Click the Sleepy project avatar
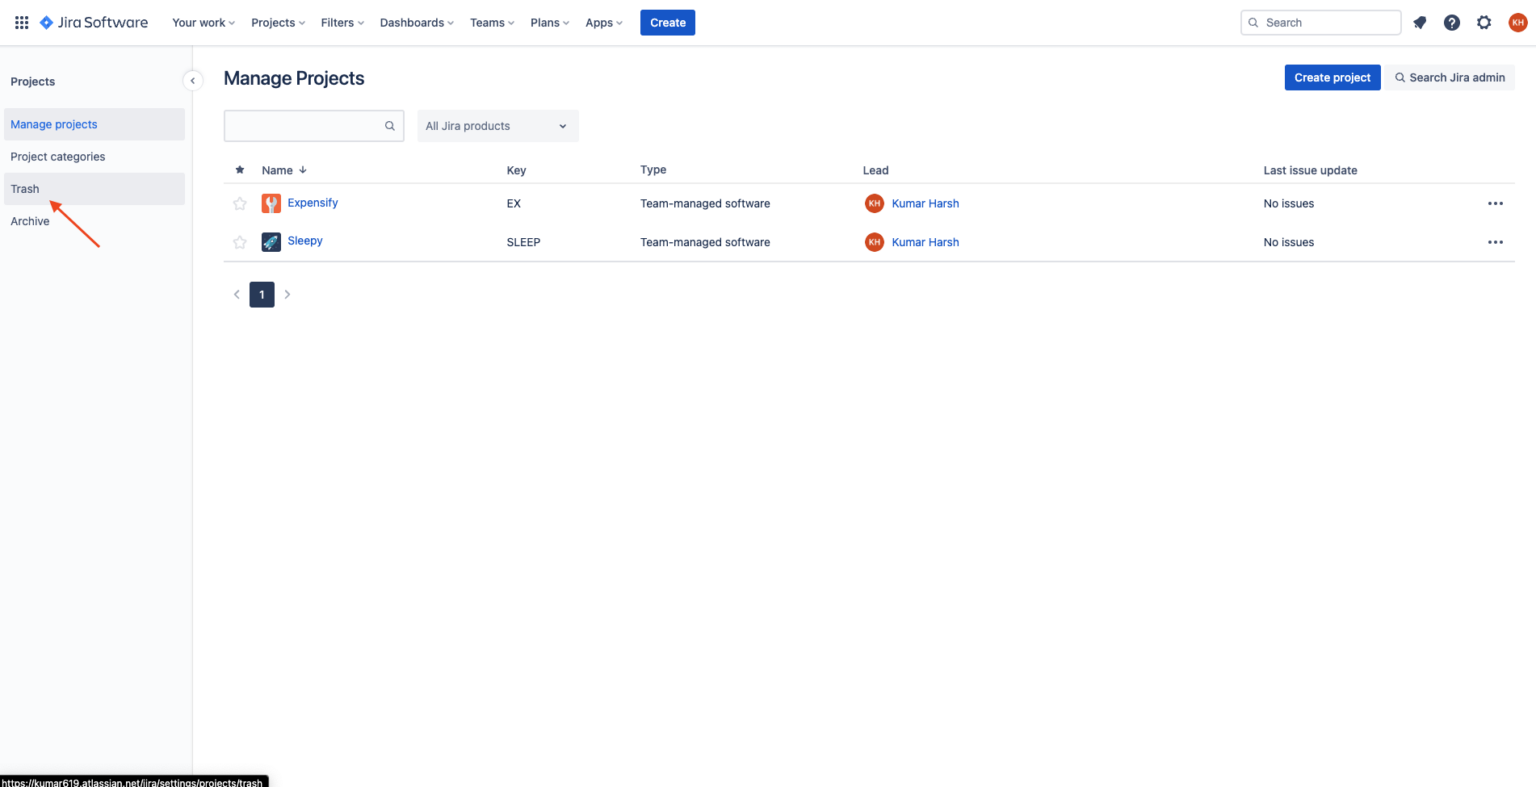 pyautogui.click(x=271, y=241)
